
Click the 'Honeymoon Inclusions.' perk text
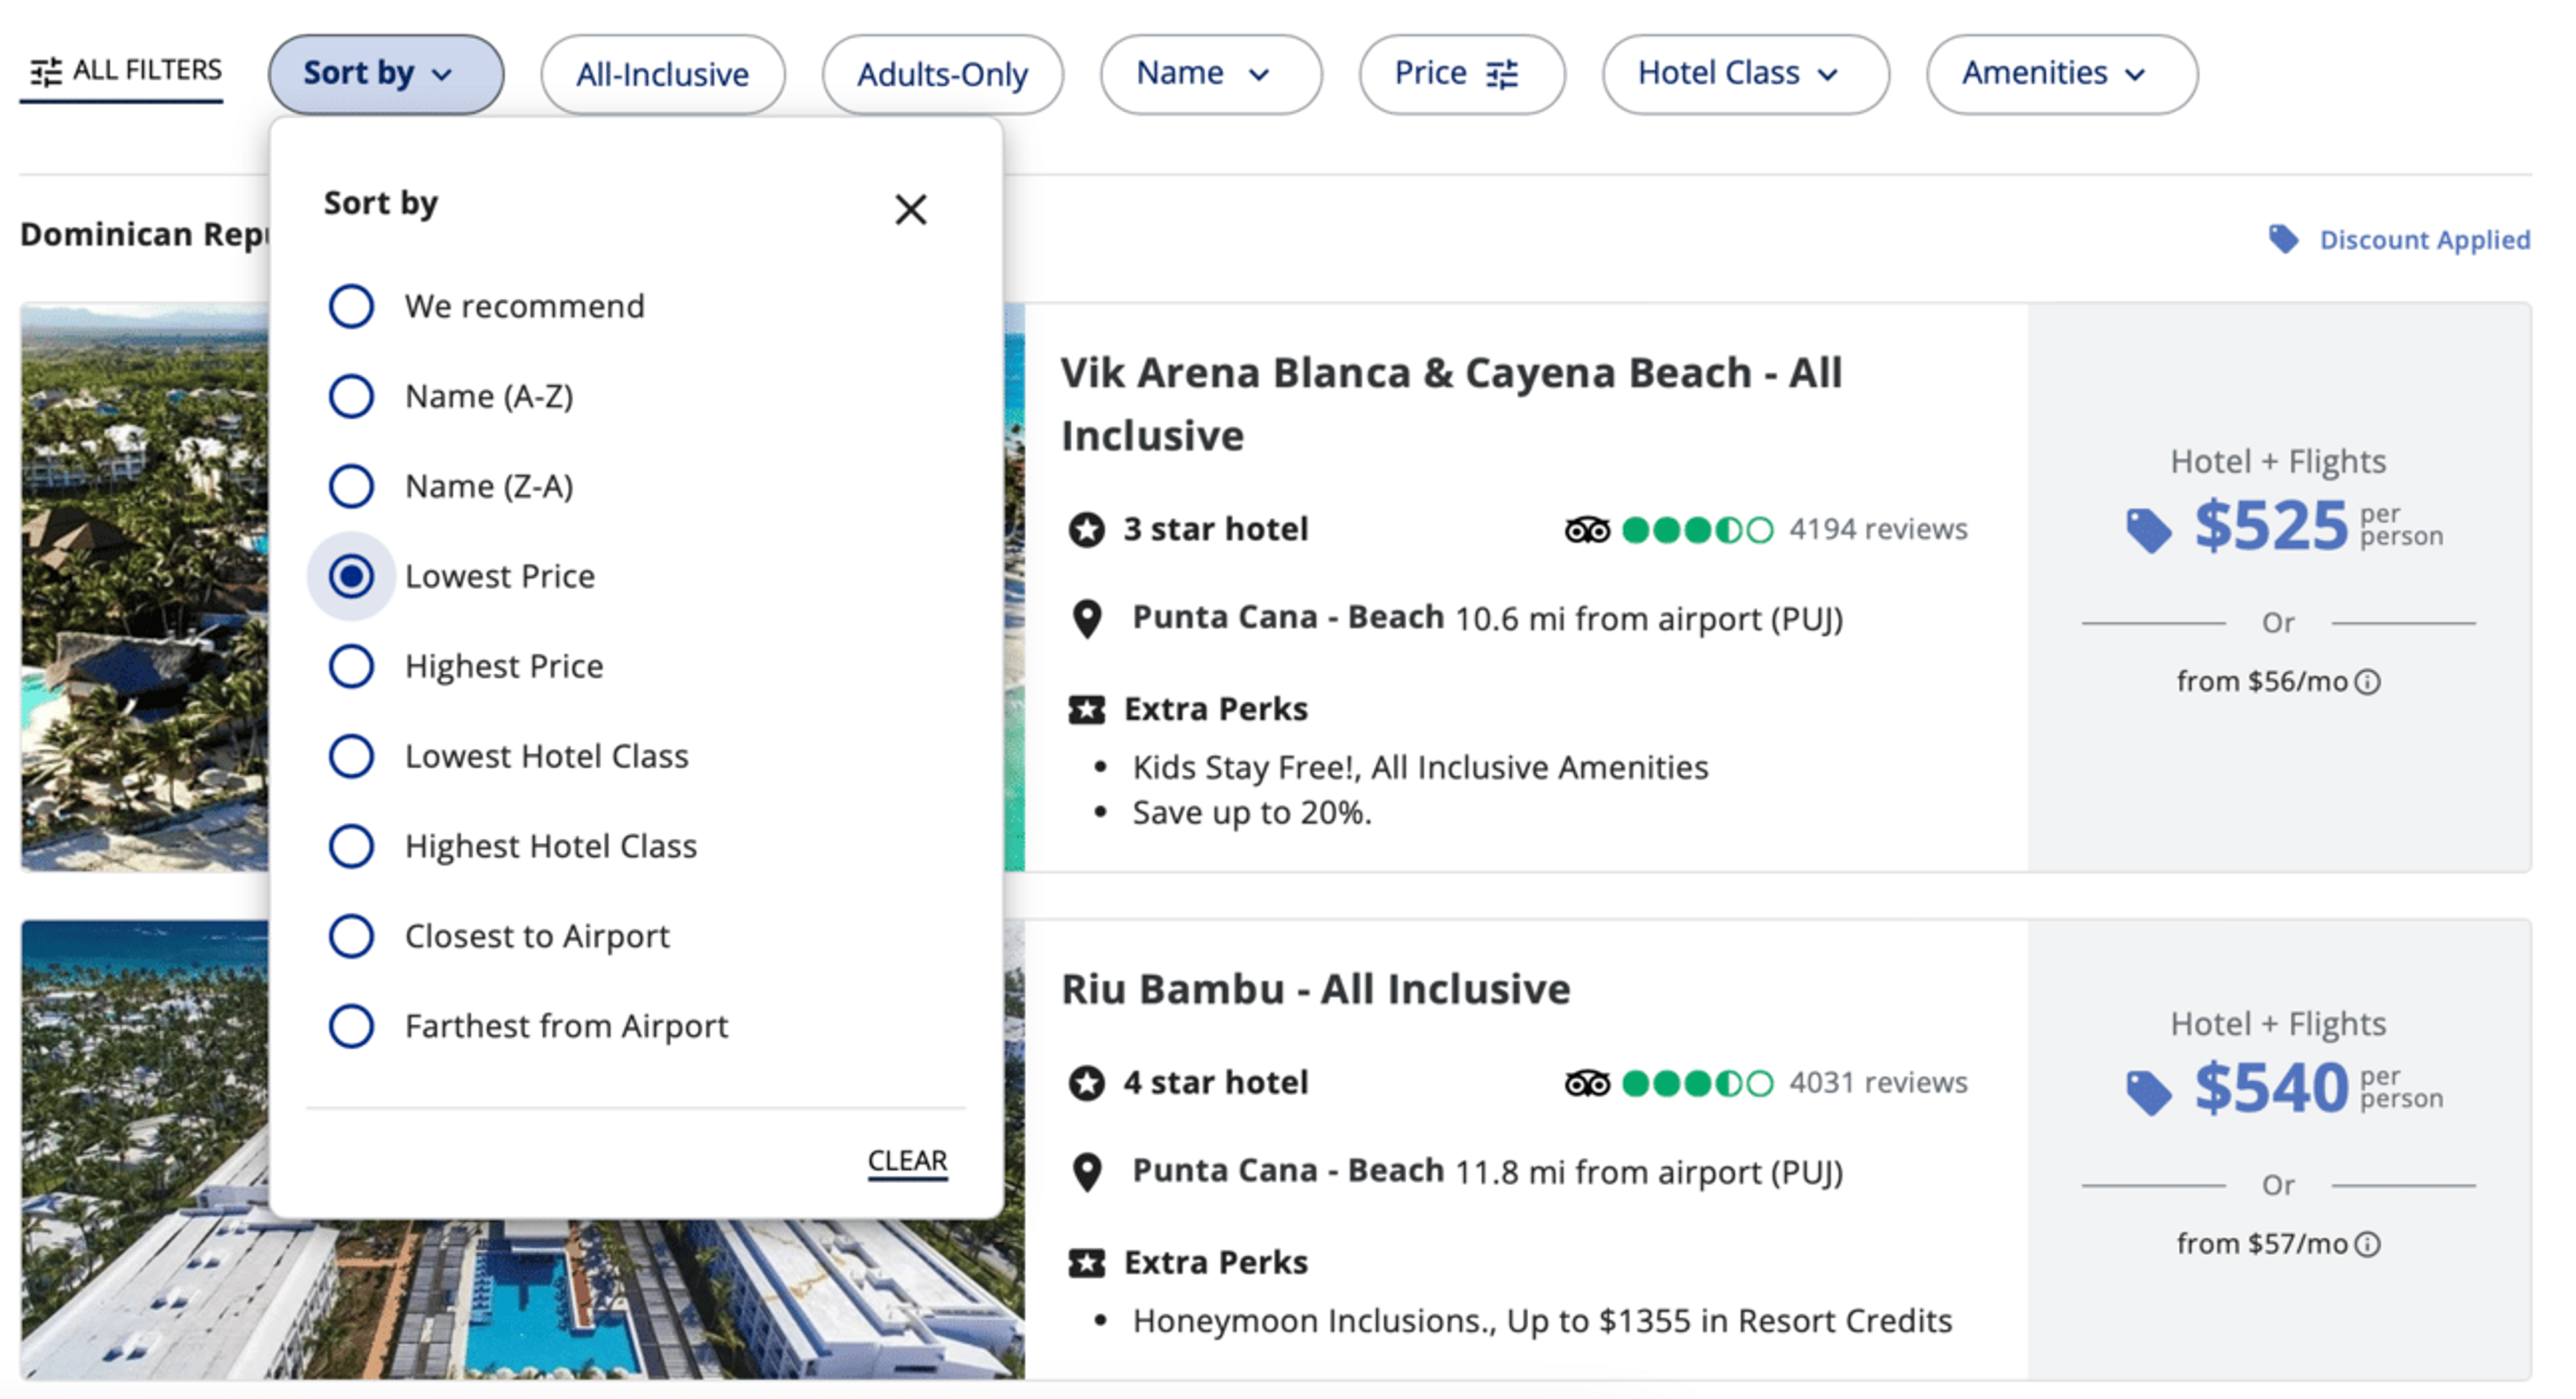point(1314,1321)
